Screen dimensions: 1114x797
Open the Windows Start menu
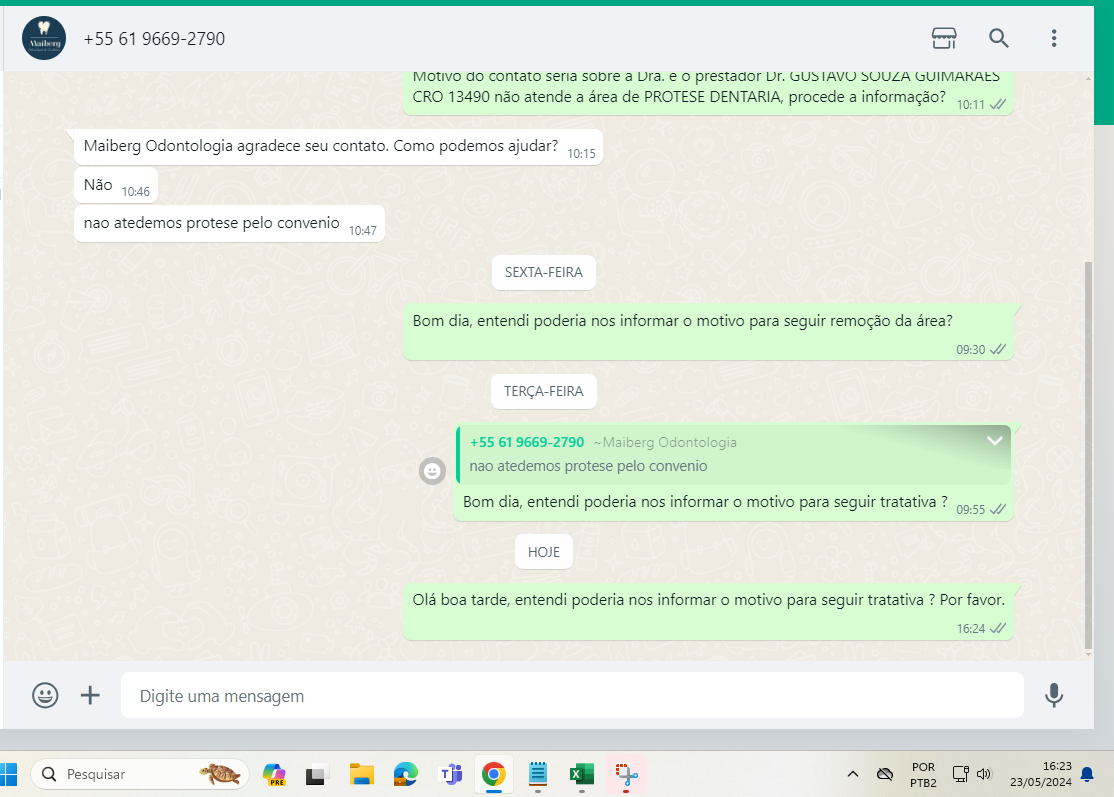[9, 774]
